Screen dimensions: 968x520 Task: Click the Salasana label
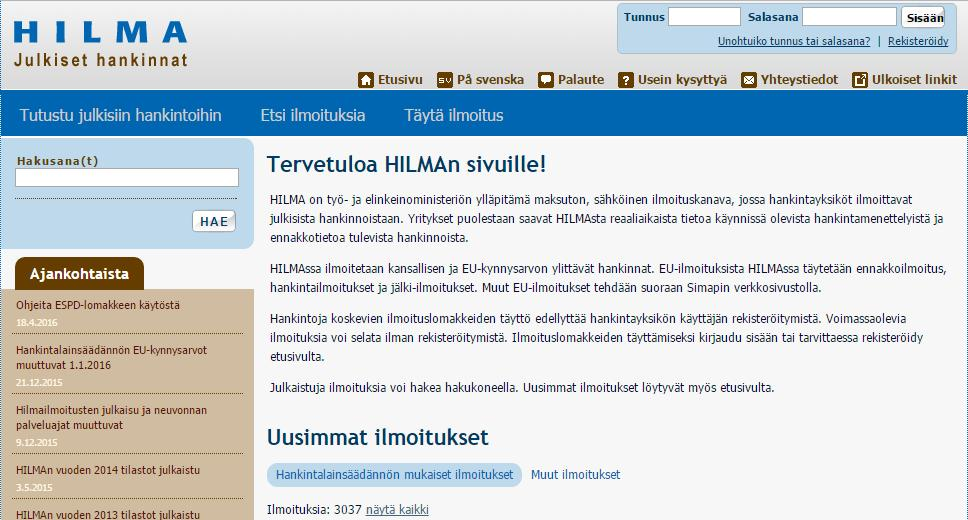pos(773,17)
